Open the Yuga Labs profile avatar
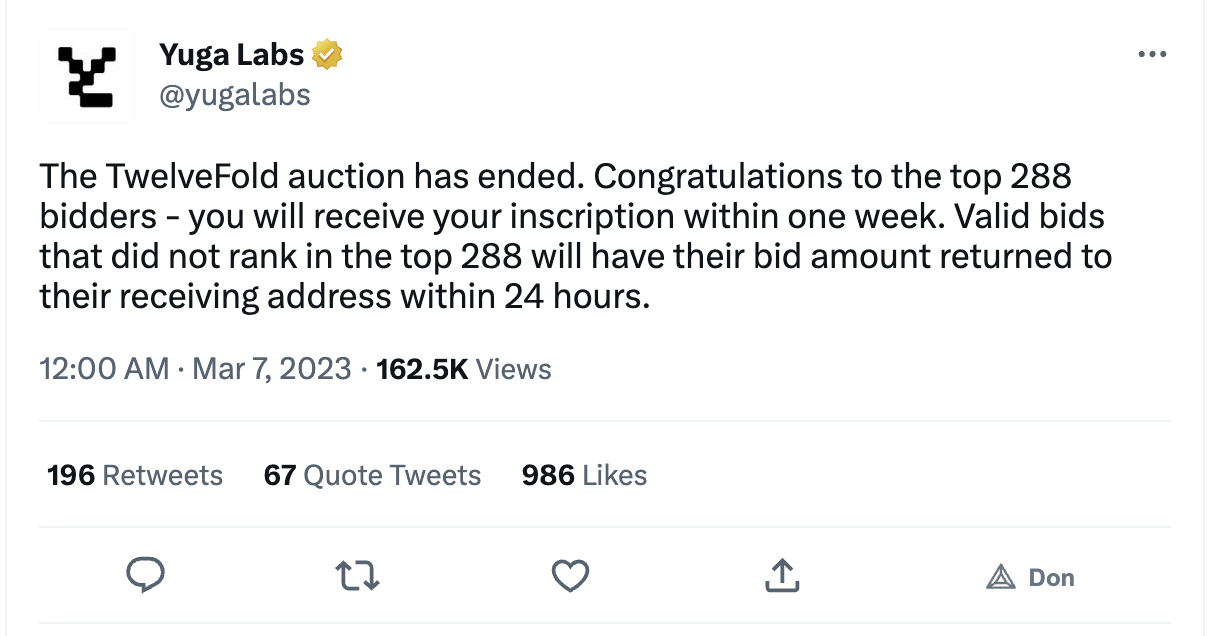The height and width of the screenshot is (636, 1222). pos(85,75)
